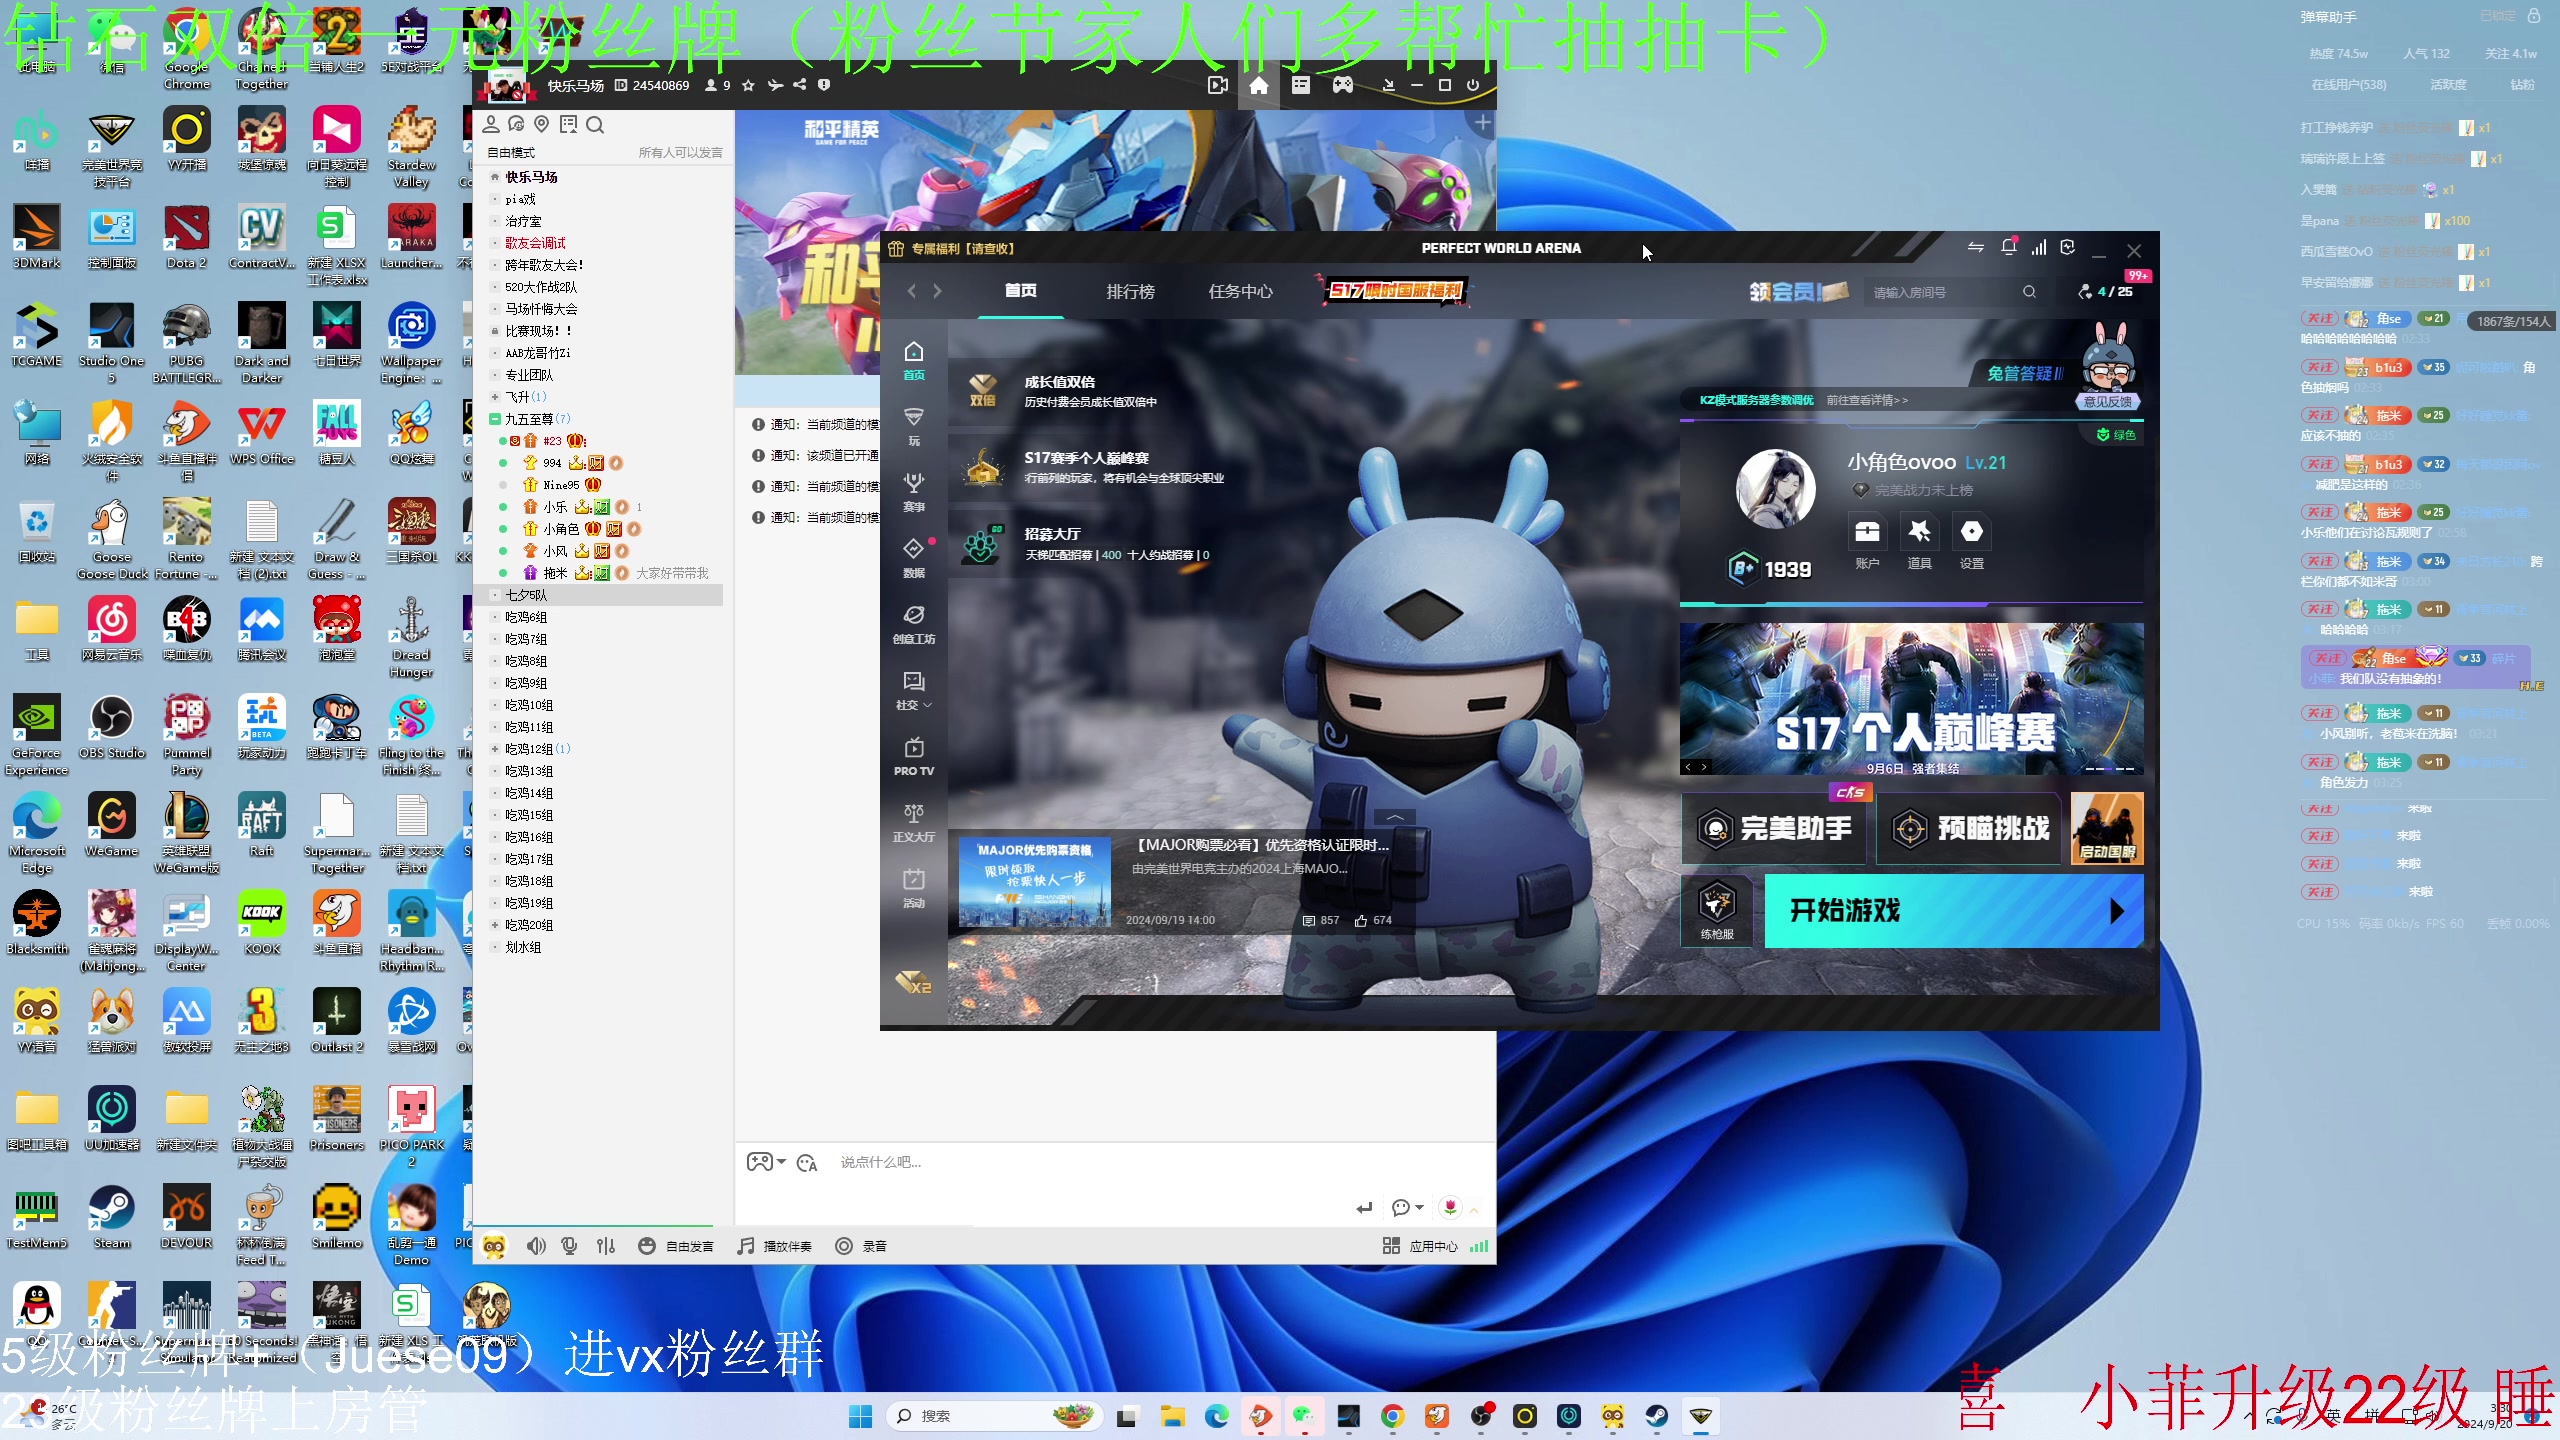The width and height of the screenshot is (2560, 1440).
Task: Click the taskbar 搜索 search box
Action: 996,1415
